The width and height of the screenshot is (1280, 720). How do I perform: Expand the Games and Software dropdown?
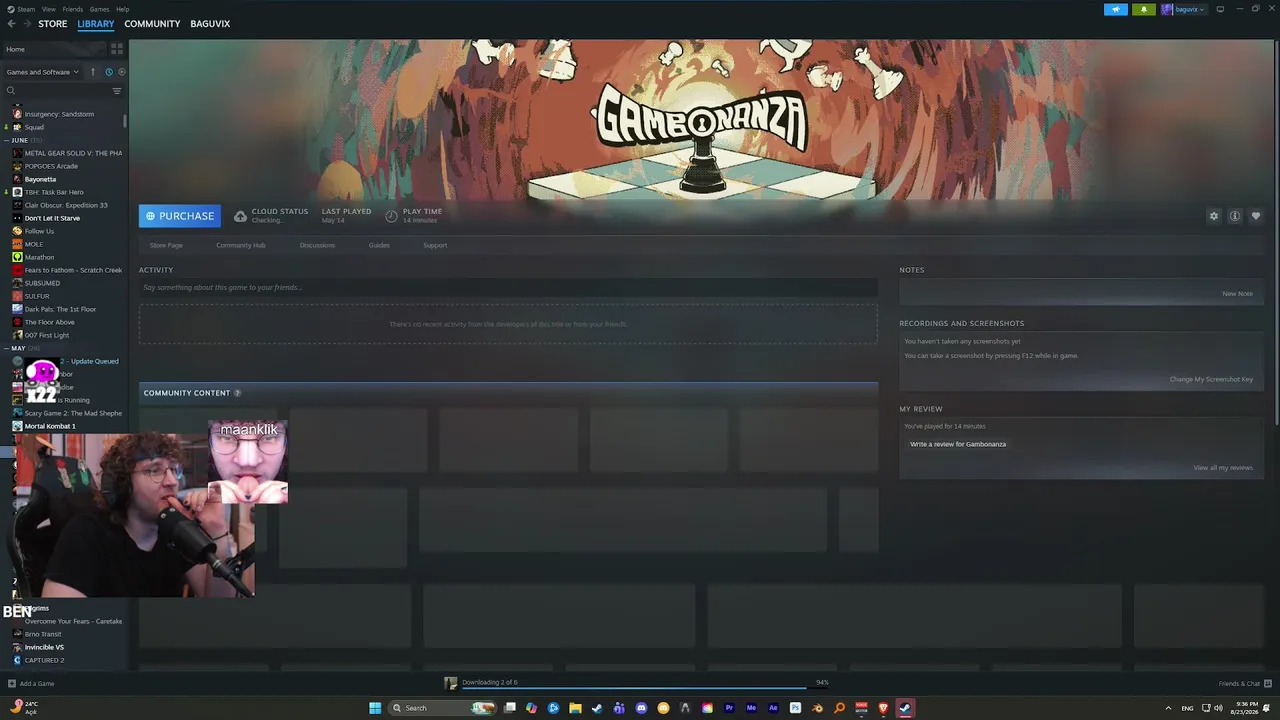(x=42, y=72)
